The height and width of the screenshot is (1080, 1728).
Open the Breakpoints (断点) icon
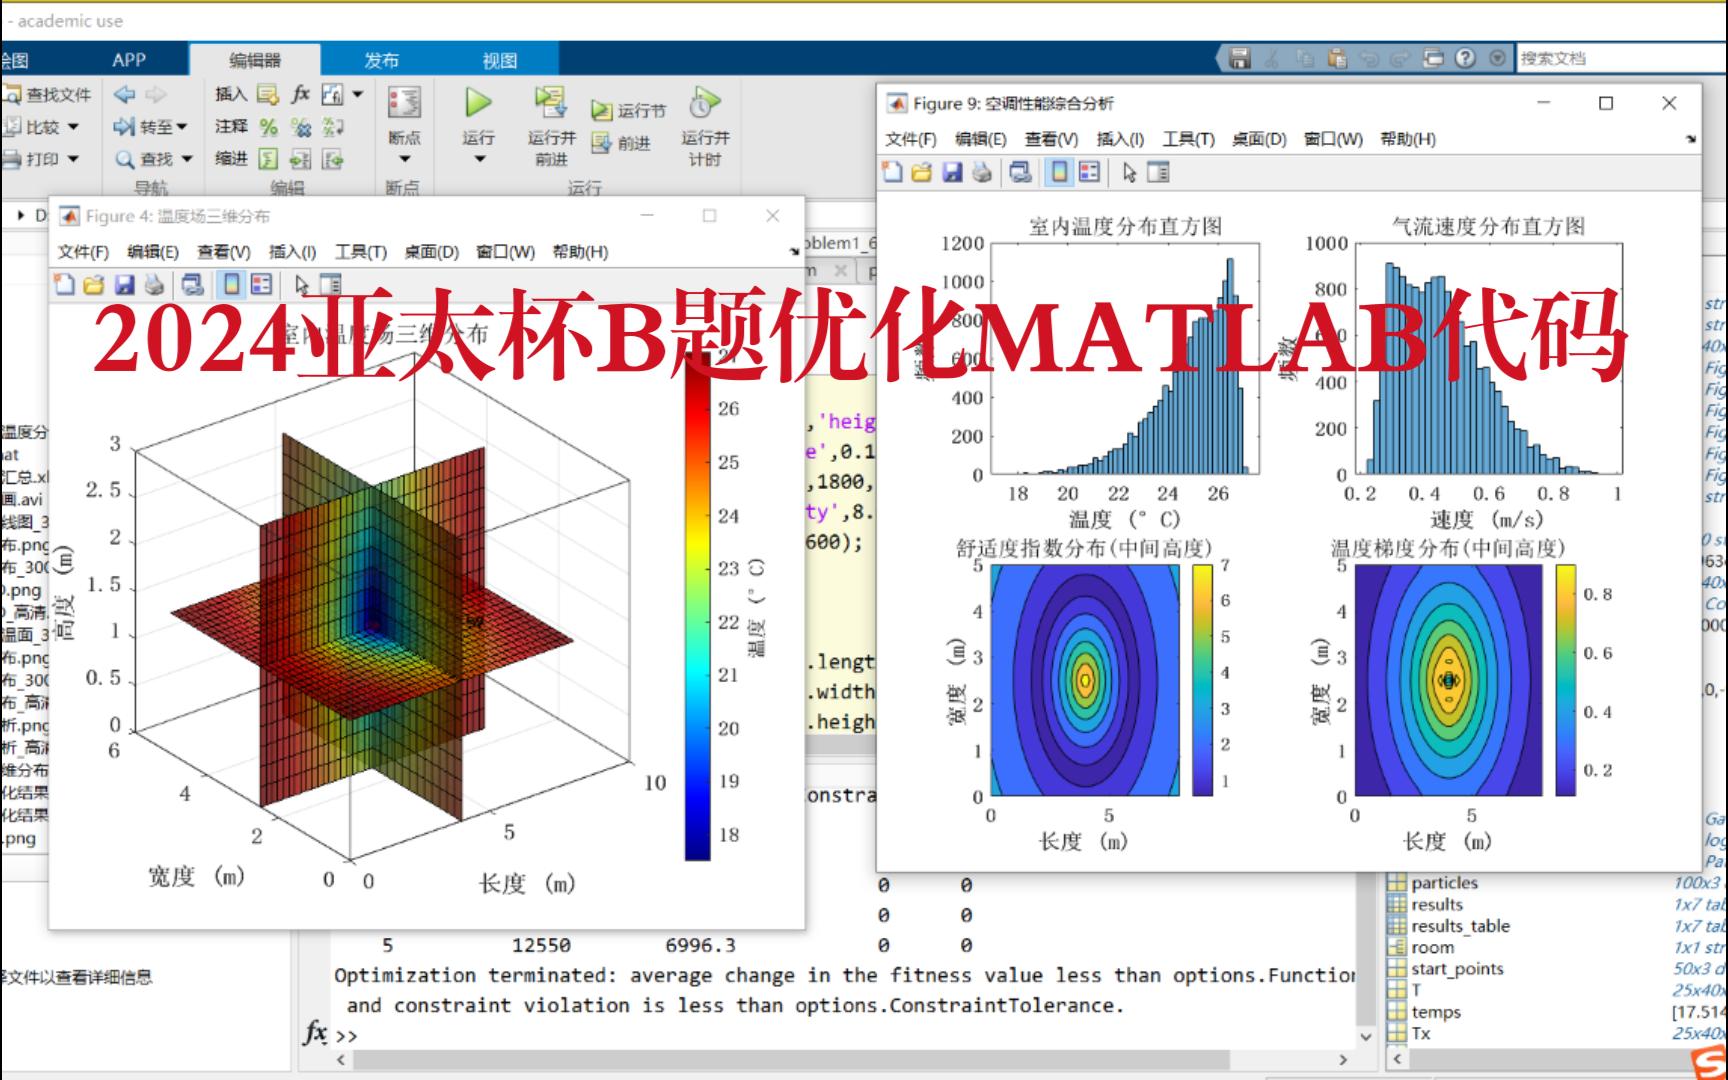click(404, 102)
